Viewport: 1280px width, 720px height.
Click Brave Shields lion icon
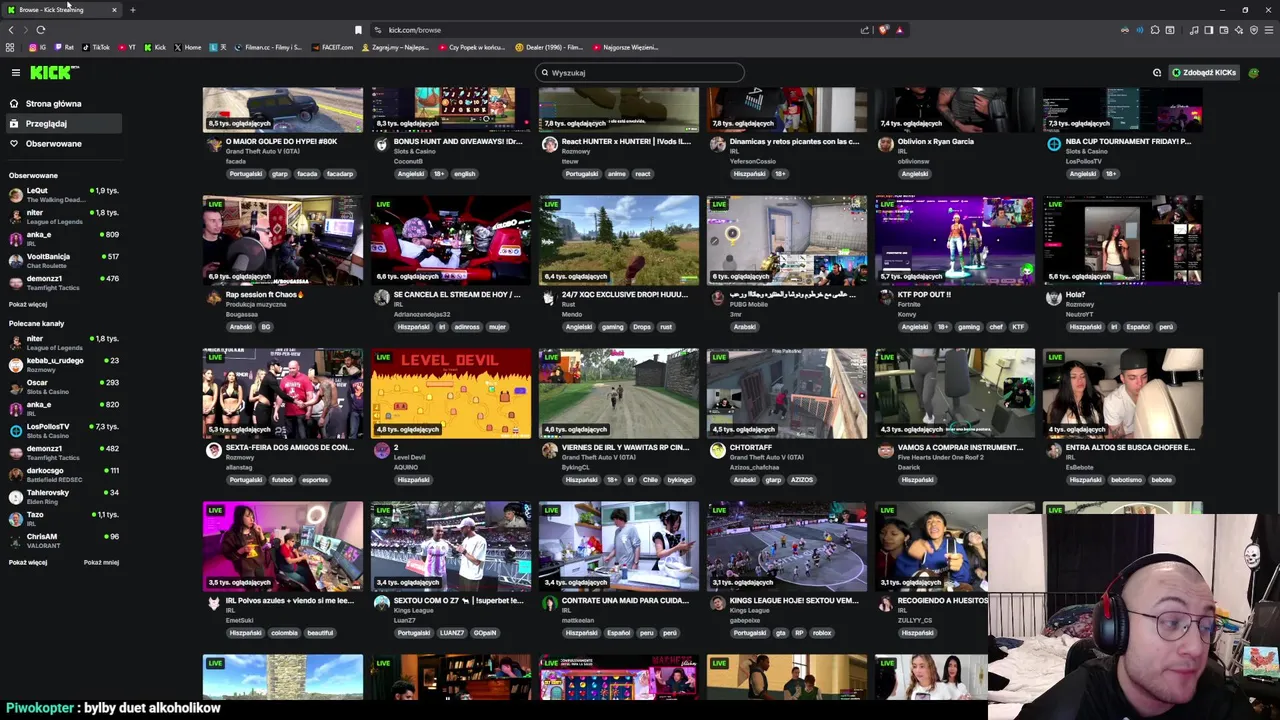pyautogui.click(x=883, y=30)
